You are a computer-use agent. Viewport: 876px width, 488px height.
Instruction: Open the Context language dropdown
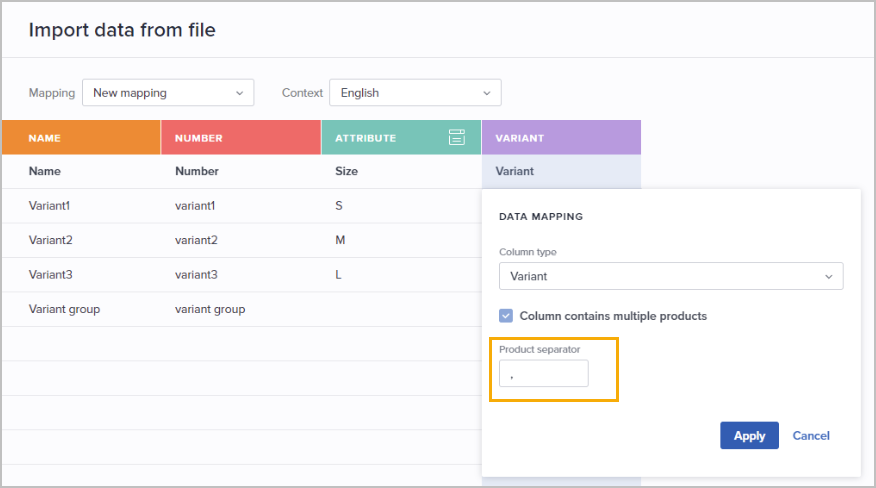click(x=415, y=93)
